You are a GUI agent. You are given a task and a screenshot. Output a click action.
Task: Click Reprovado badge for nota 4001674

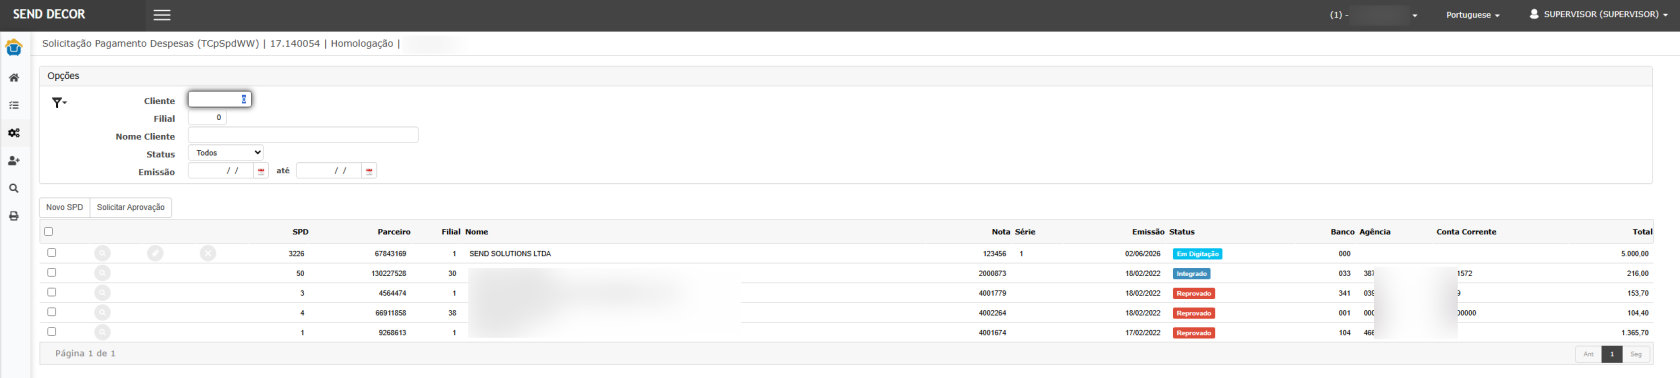[x=1194, y=333]
